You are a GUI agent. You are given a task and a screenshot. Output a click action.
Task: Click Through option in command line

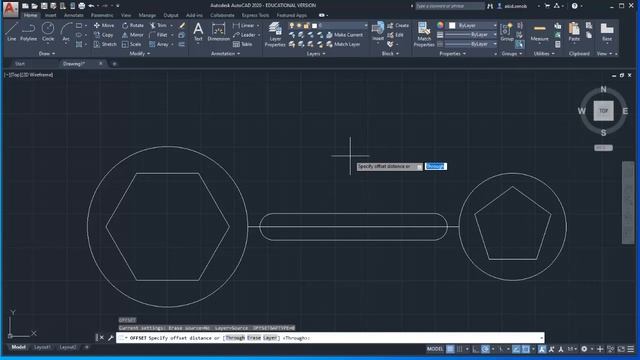pos(235,338)
